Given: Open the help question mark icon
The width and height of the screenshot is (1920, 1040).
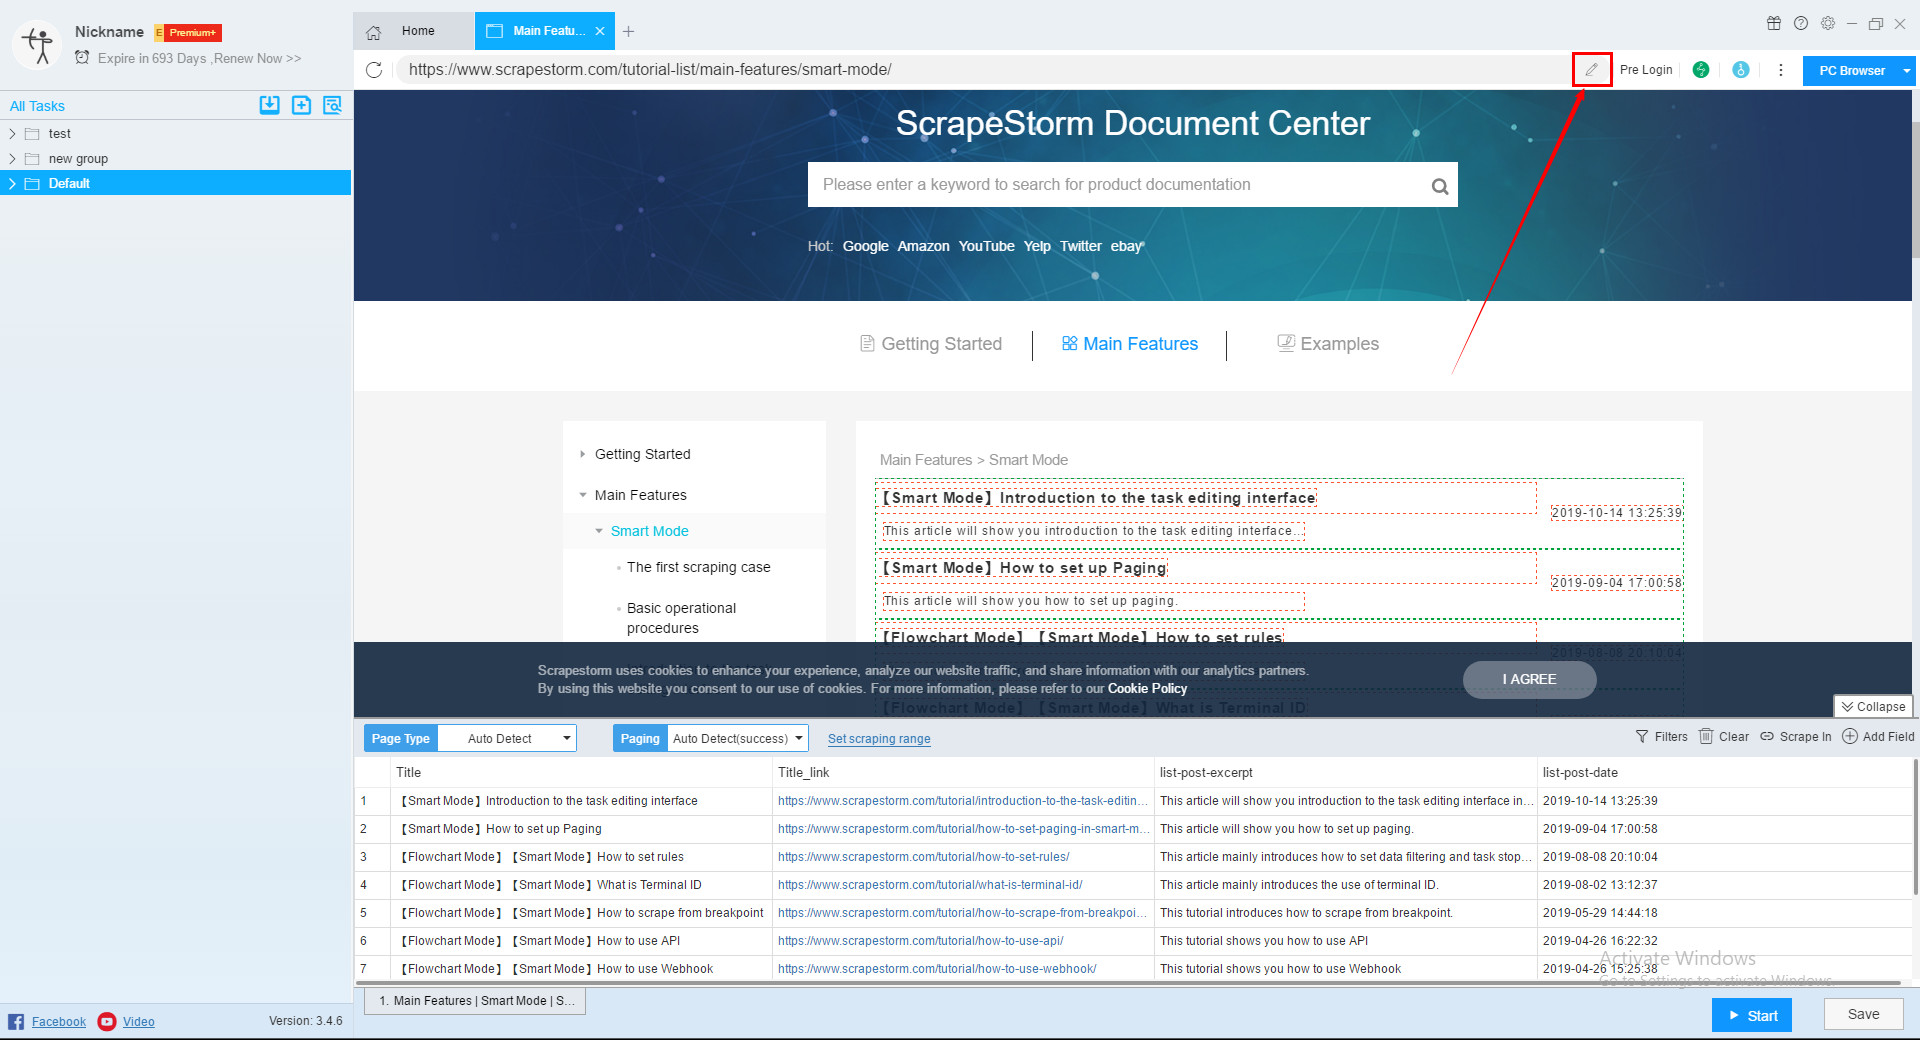Looking at the screenshot, I should (1801, 23).
